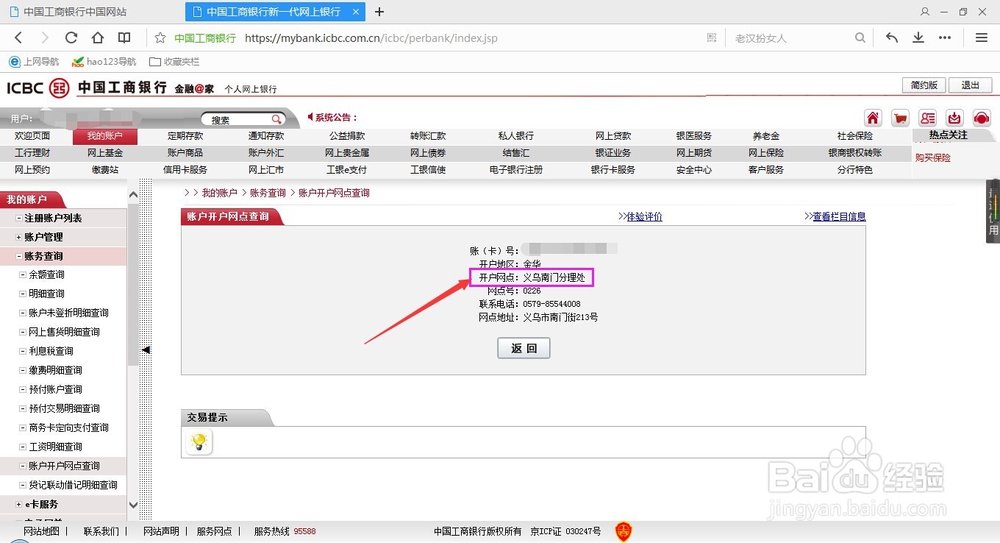Click the 购买保险 hot link
Image resolution: width=1000 pixels, height=543 pixels.
(x=932, y=158)
